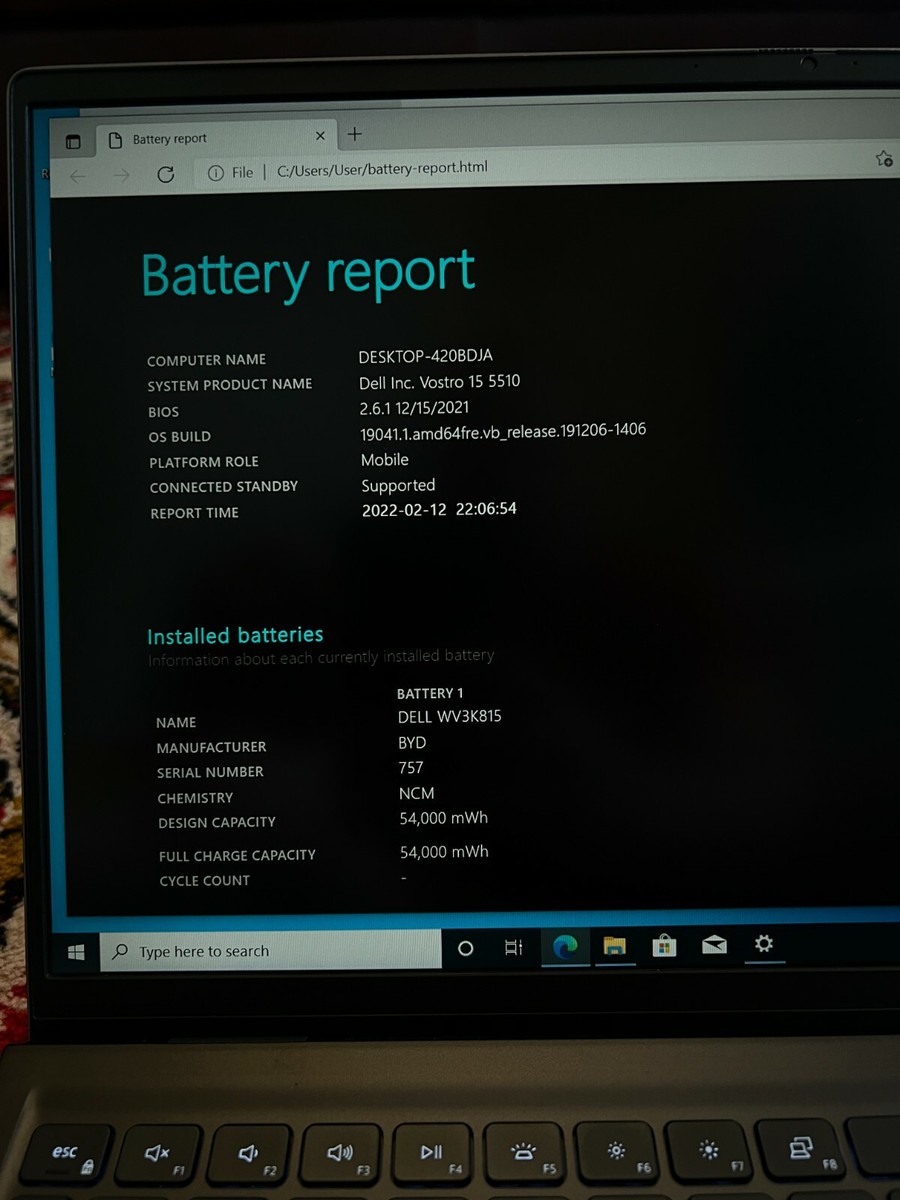900x1200 pixels.
Task: Click the Edge tab actions menu icon
Action: (73, 142)
